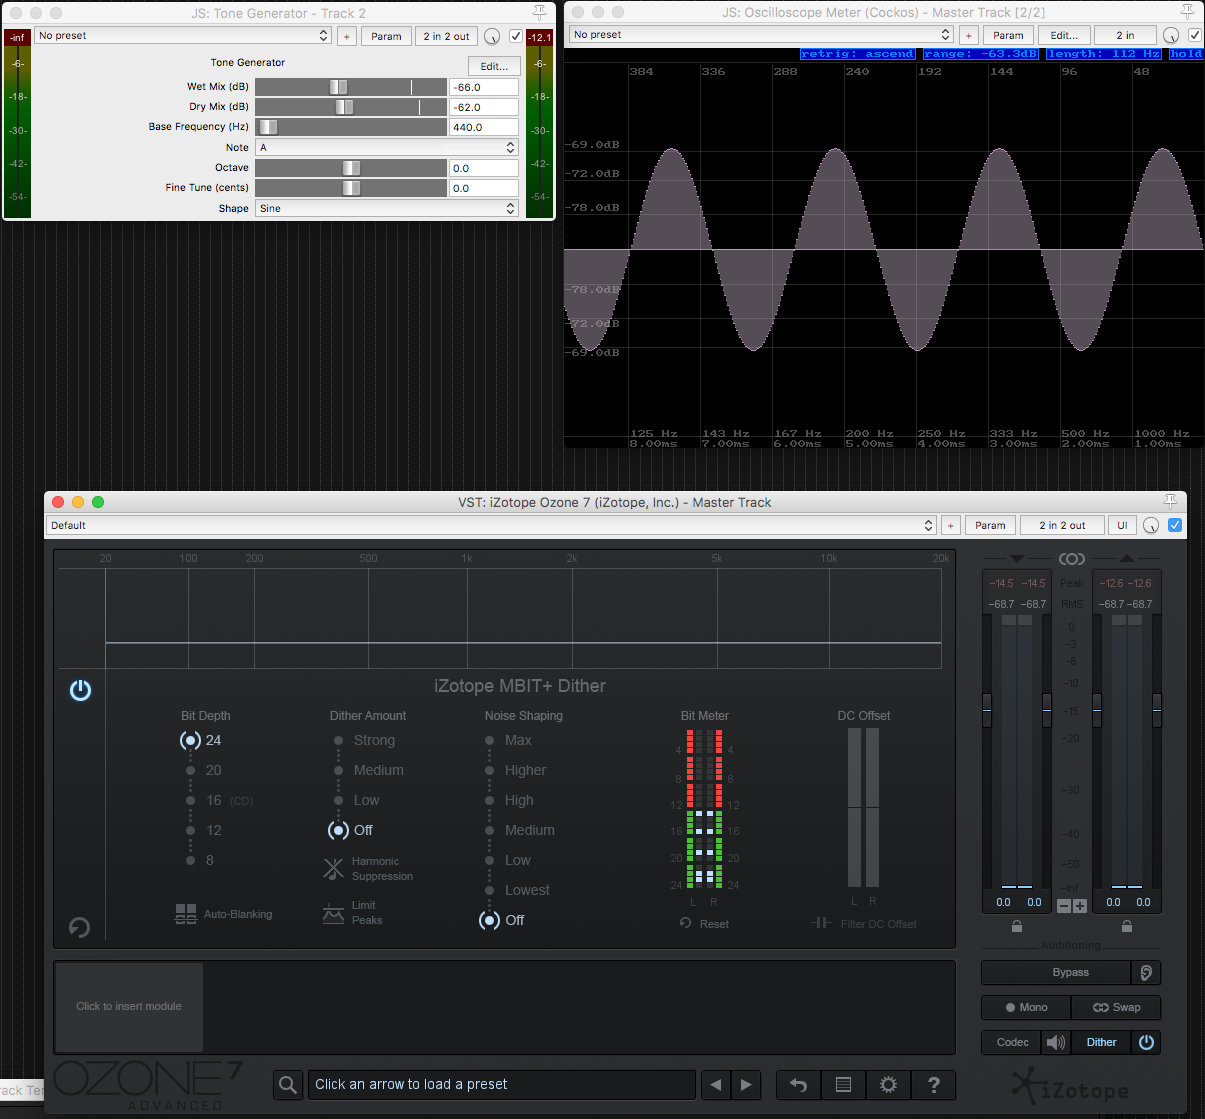
Task: Open Tone Generator preset dropdown
Action: (x=183, y=35)
